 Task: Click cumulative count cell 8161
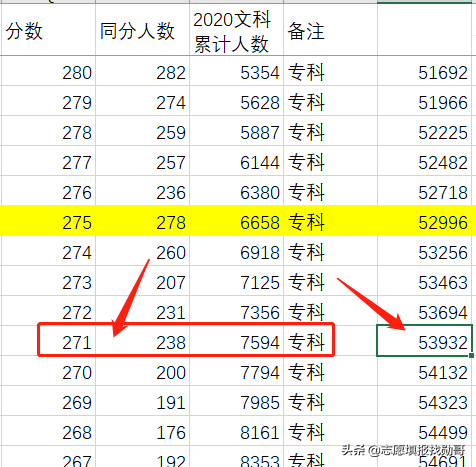(236, 430)
